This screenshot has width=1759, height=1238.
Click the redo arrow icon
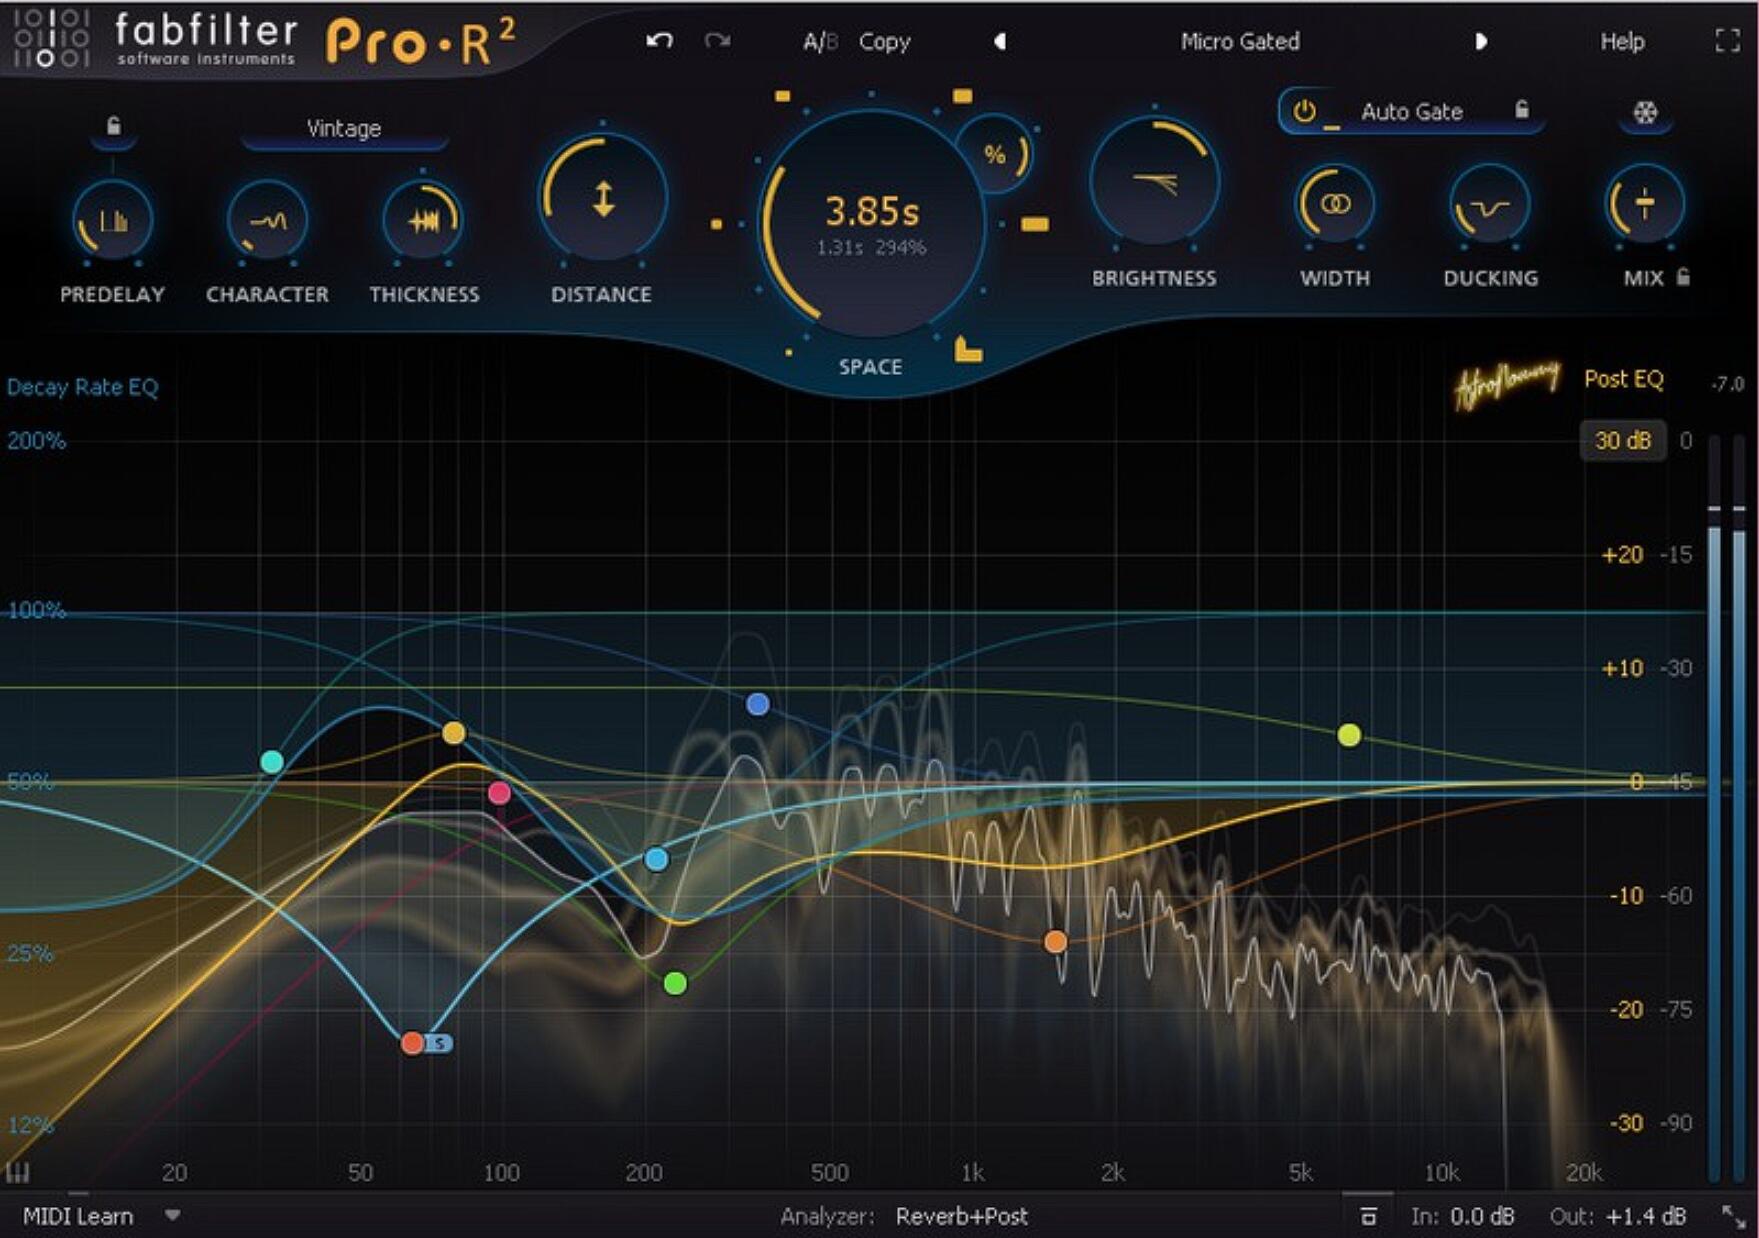coord(717,41)
